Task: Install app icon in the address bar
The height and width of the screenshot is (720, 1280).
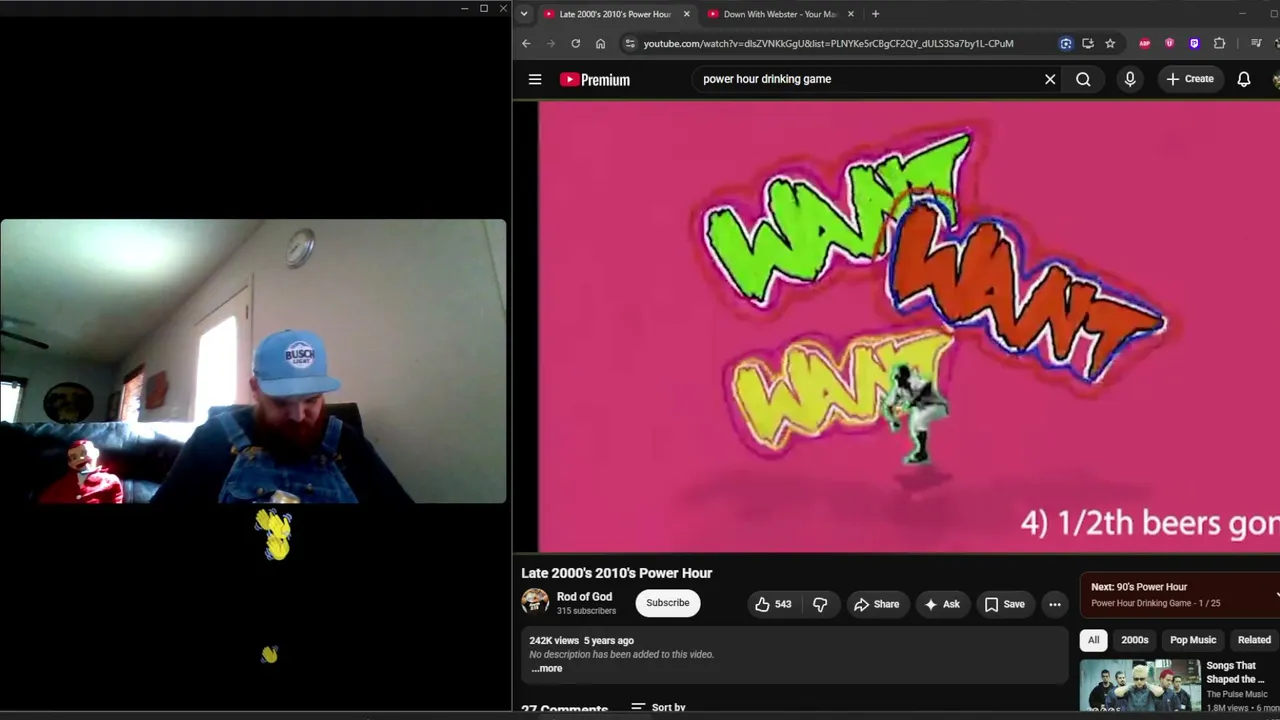Action: coord(1088,43)
